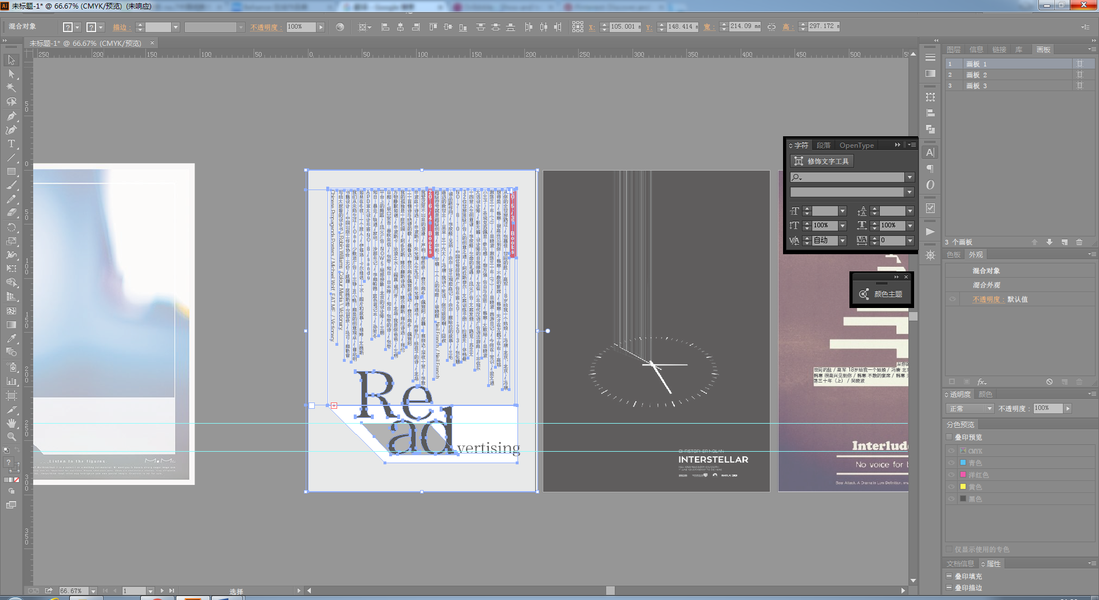The width and height of the screenshot is (1099, 600).
Task: Click the new artboard icon
Action: tap(1065, 242)
